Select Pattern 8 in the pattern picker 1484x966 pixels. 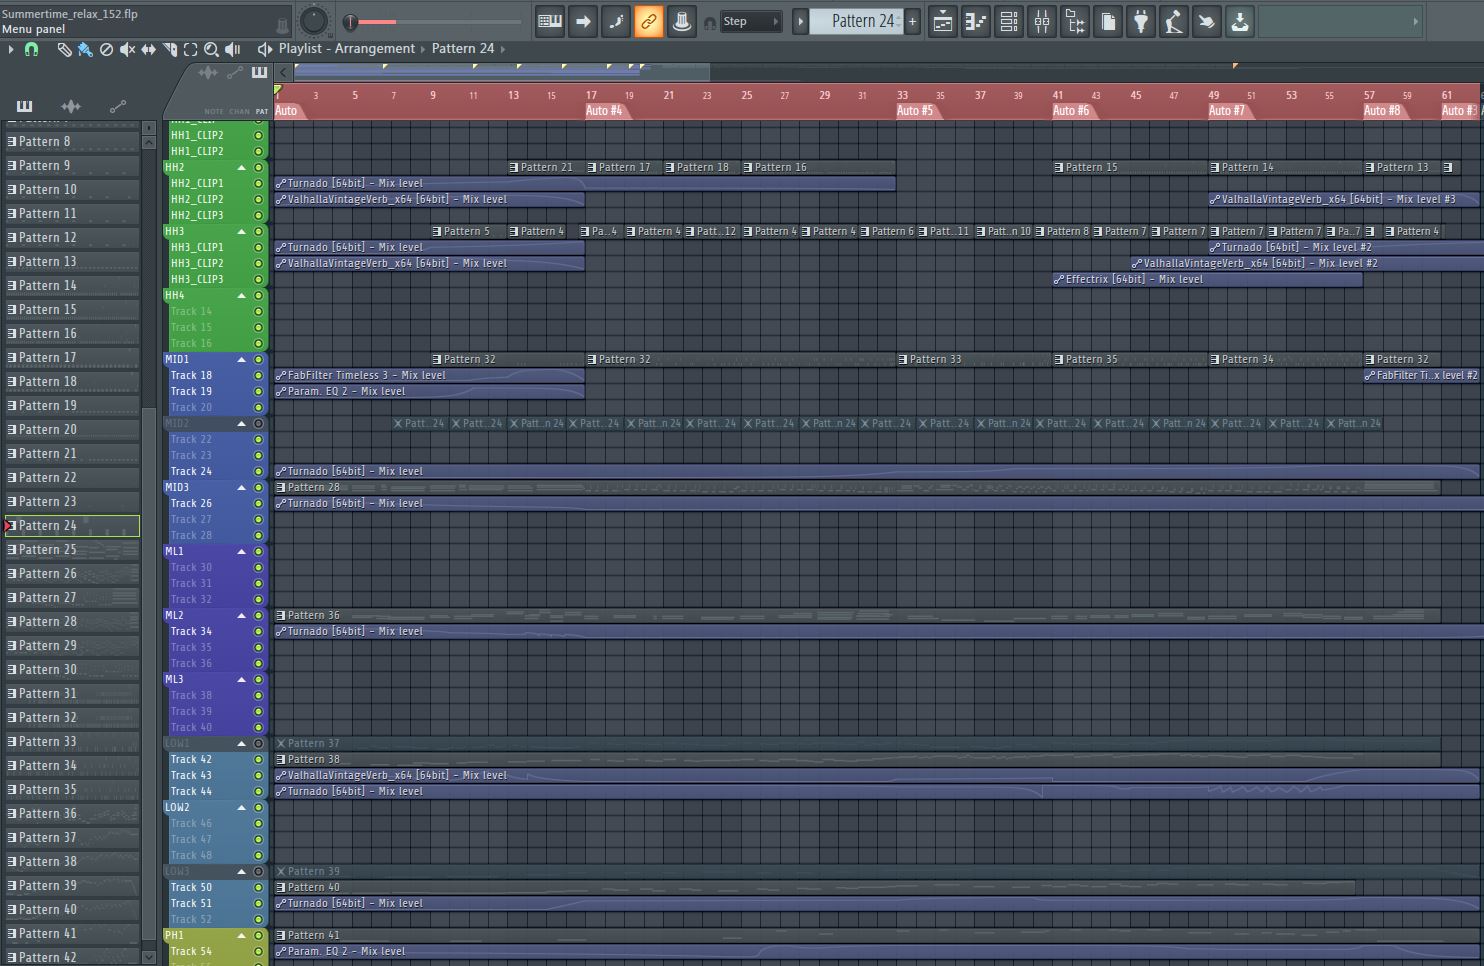[x=72, y=142]
